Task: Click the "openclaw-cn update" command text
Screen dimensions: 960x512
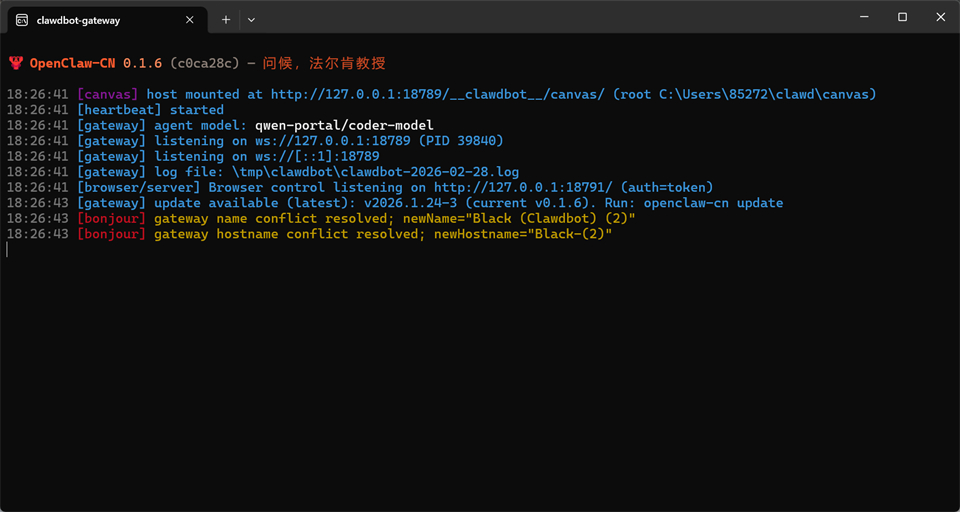Action: pyautogui.click(x=713, y=203)
